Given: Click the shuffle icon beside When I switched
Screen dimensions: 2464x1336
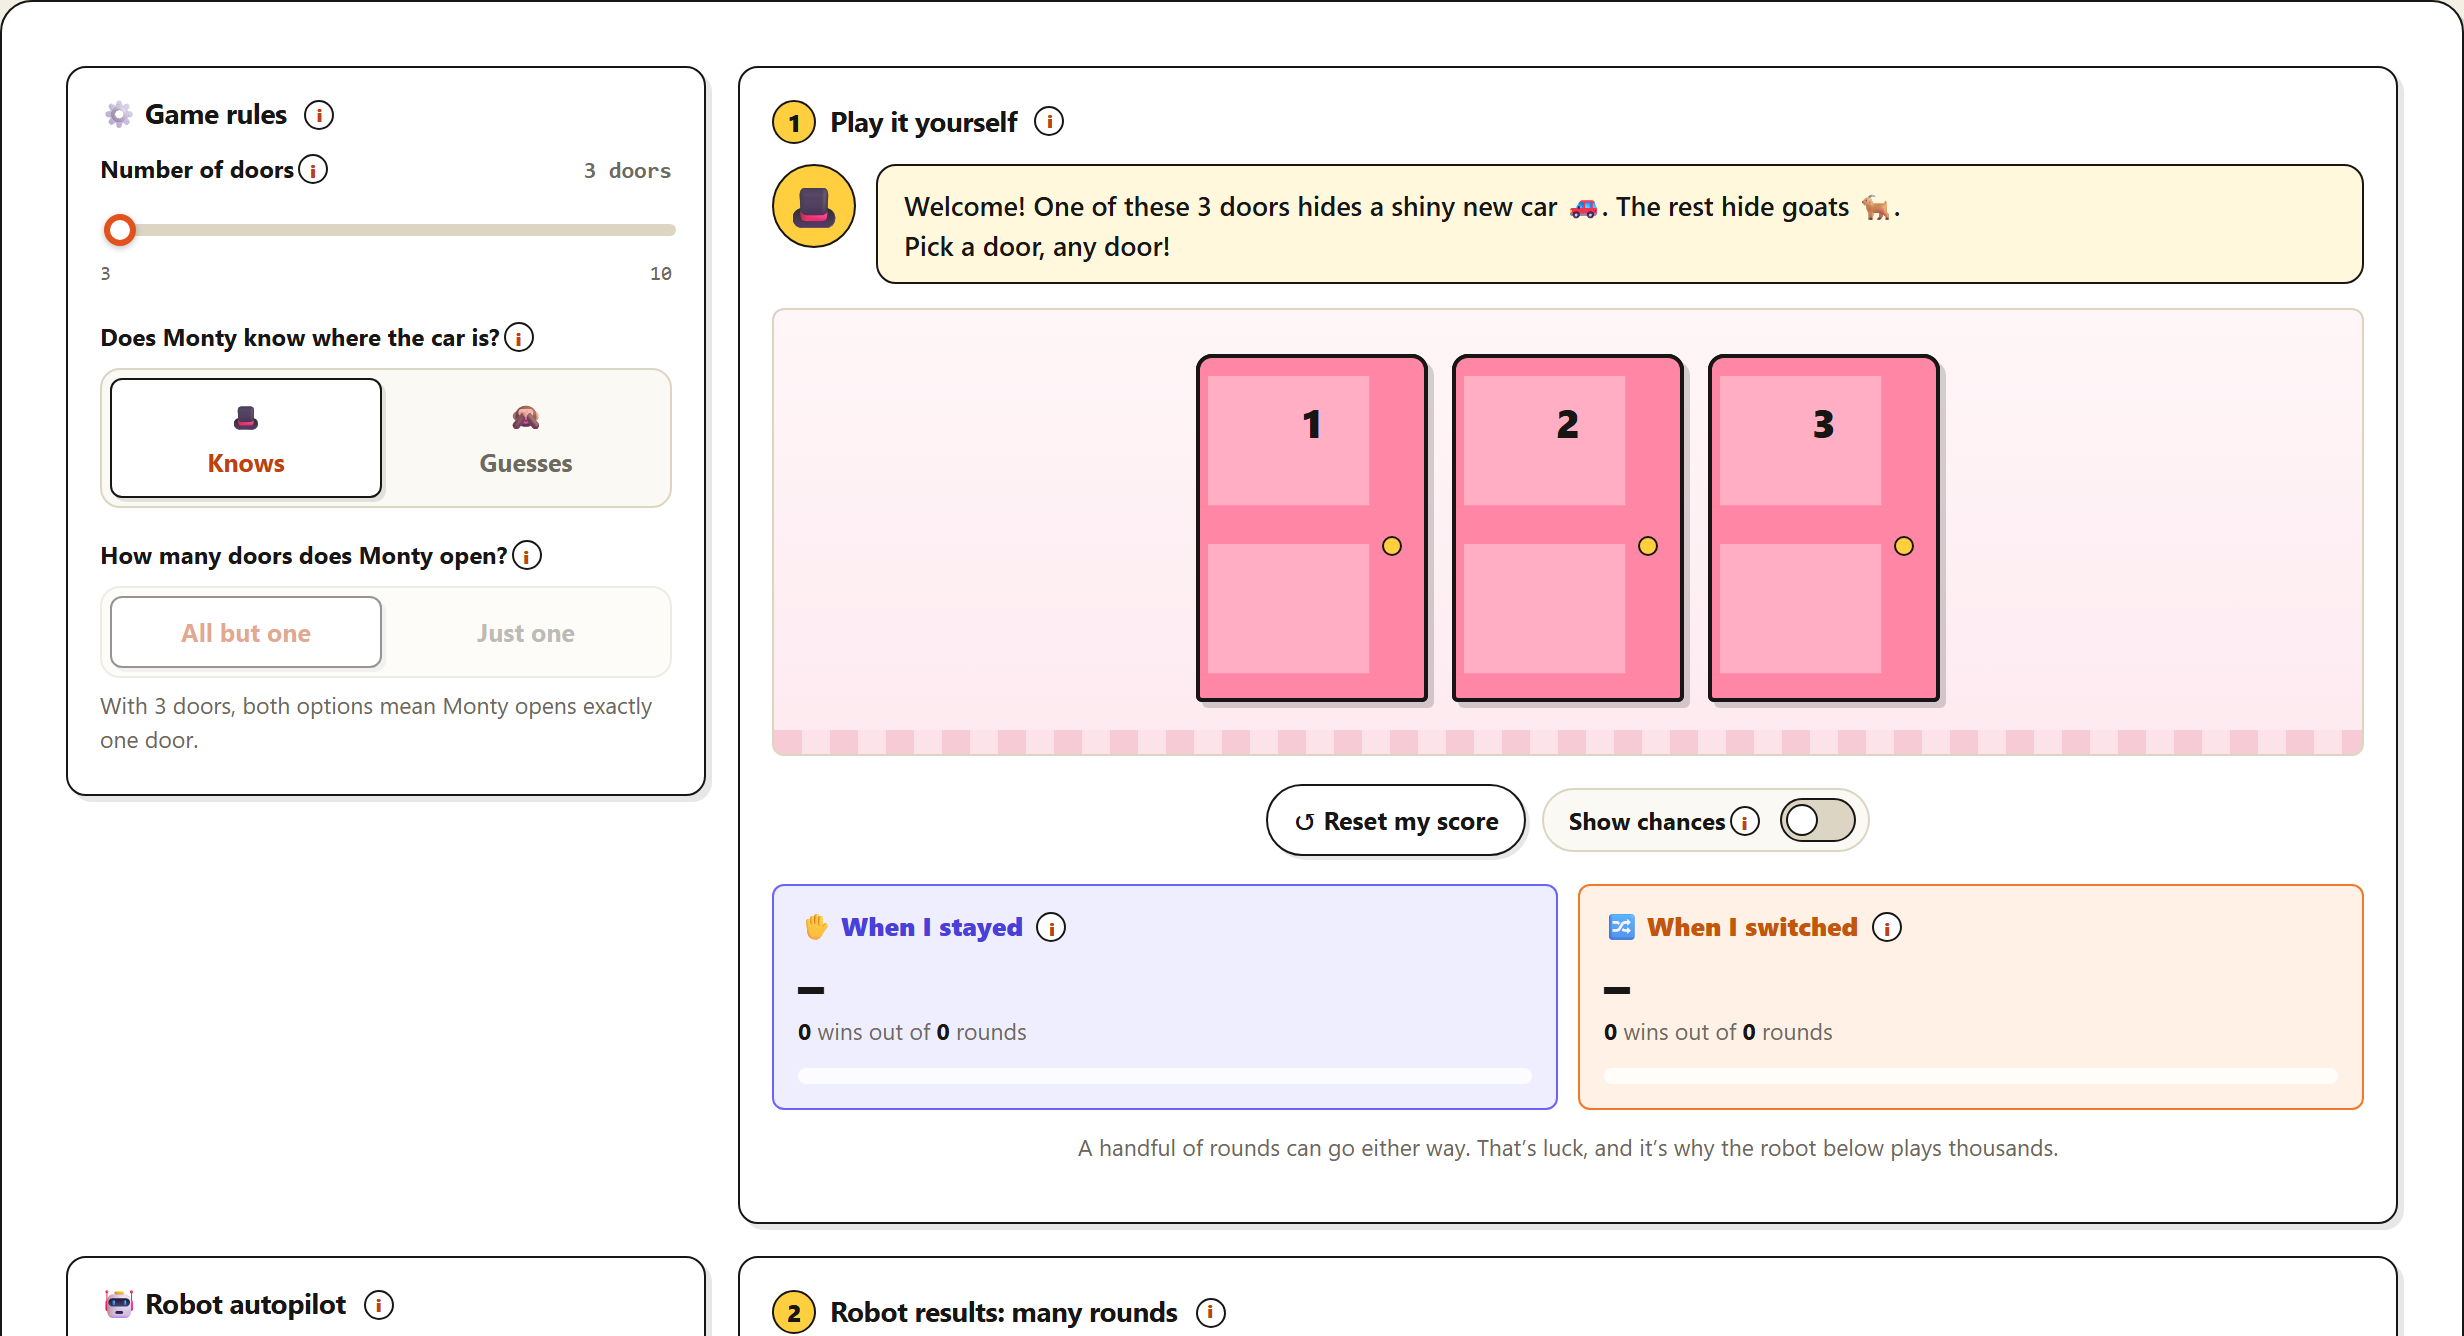Looking at the screenshot, I should 1621,928.
